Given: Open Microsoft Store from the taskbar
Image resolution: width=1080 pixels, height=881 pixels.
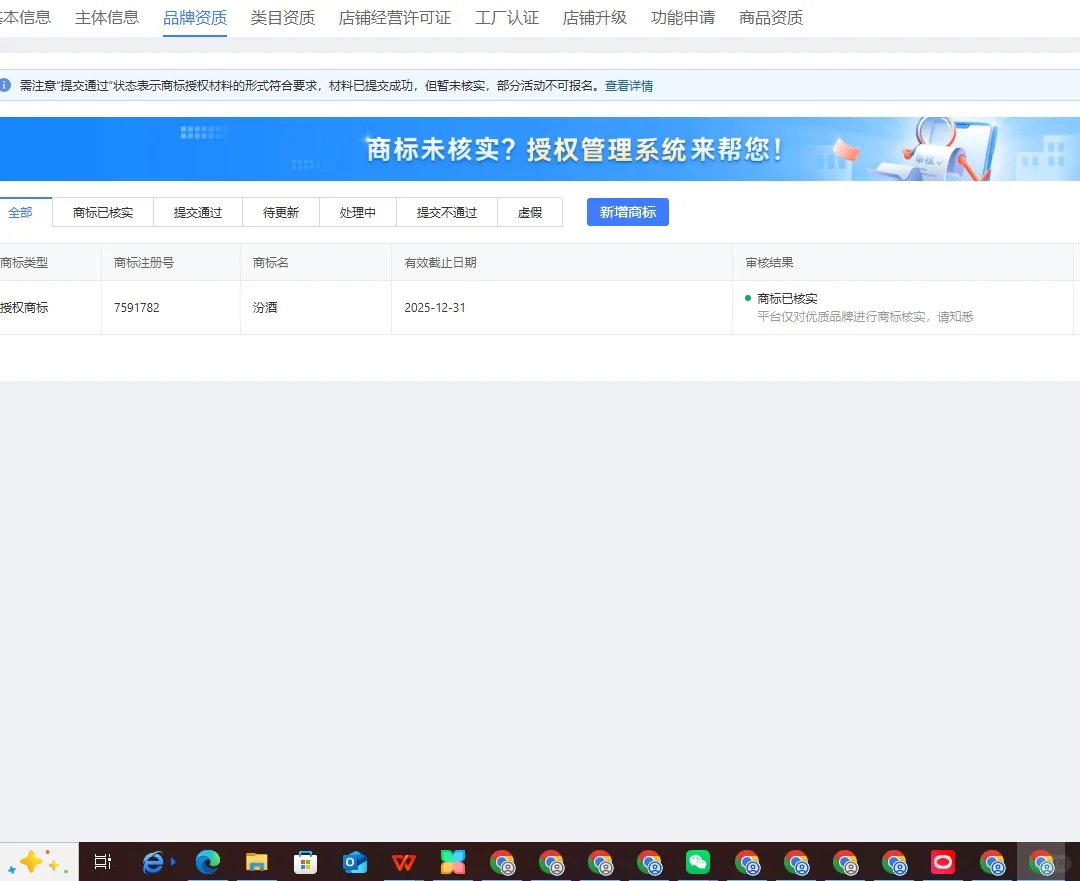Looking at the screenshot, I should [305, 861].
